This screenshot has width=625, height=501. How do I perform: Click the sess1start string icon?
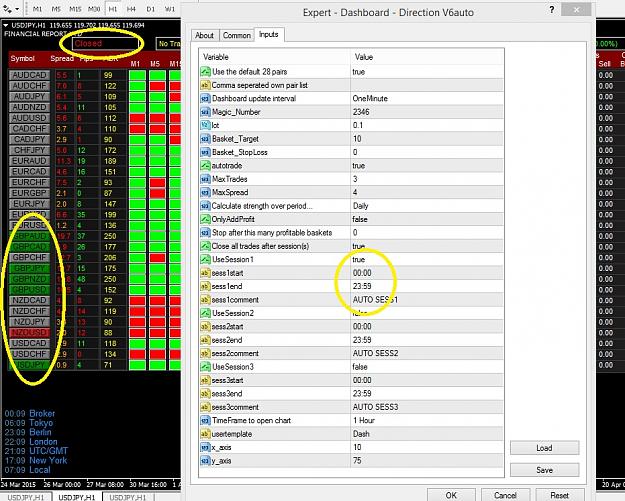205,273
